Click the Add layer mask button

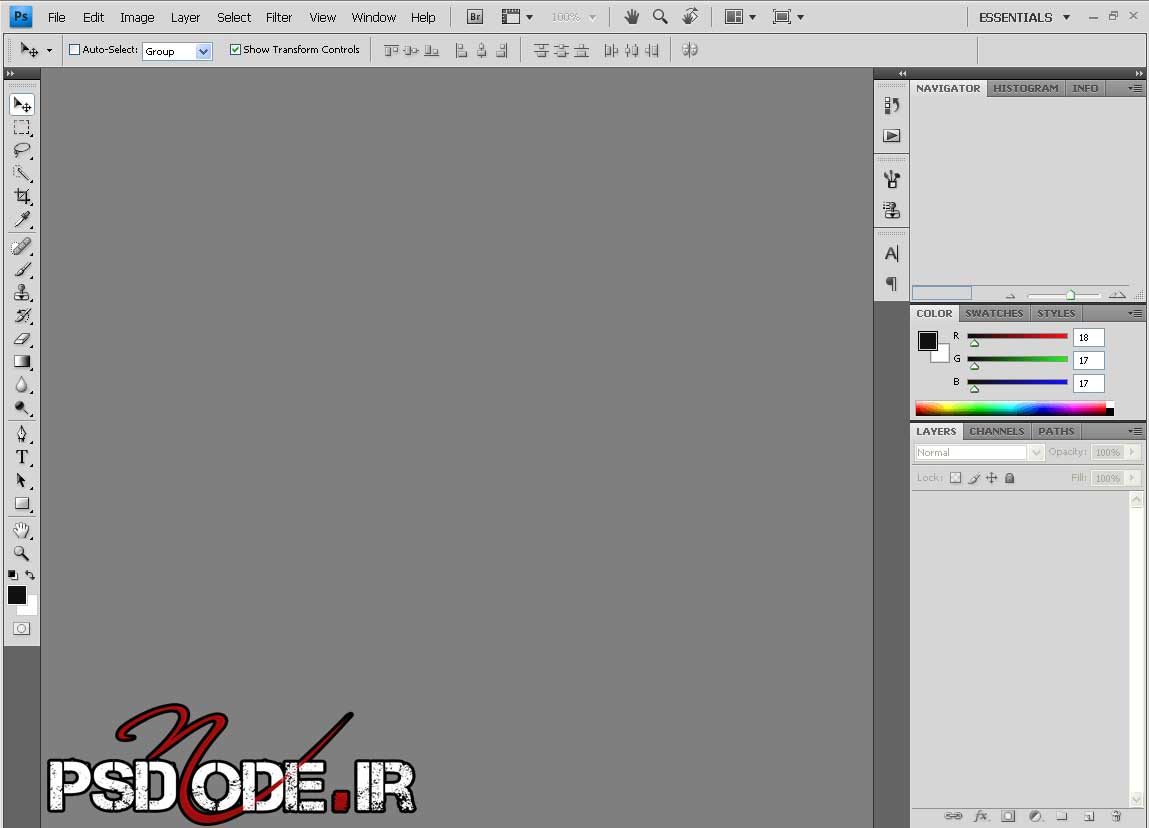1008,816
